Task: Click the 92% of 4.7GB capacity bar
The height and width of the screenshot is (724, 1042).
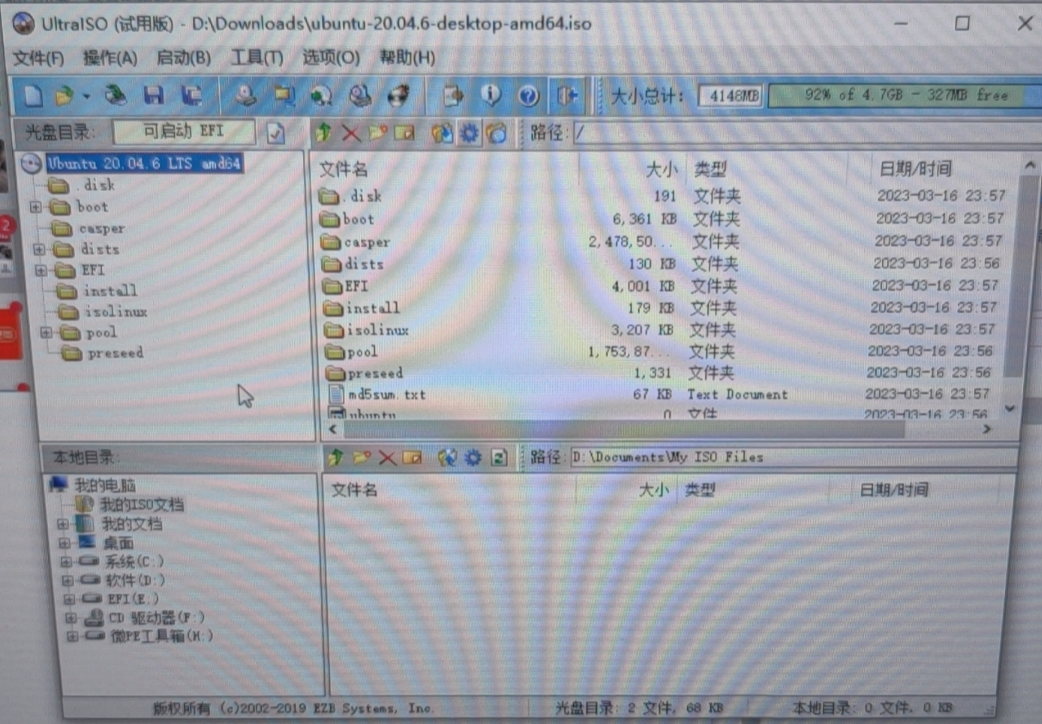Action: (904, 96)
